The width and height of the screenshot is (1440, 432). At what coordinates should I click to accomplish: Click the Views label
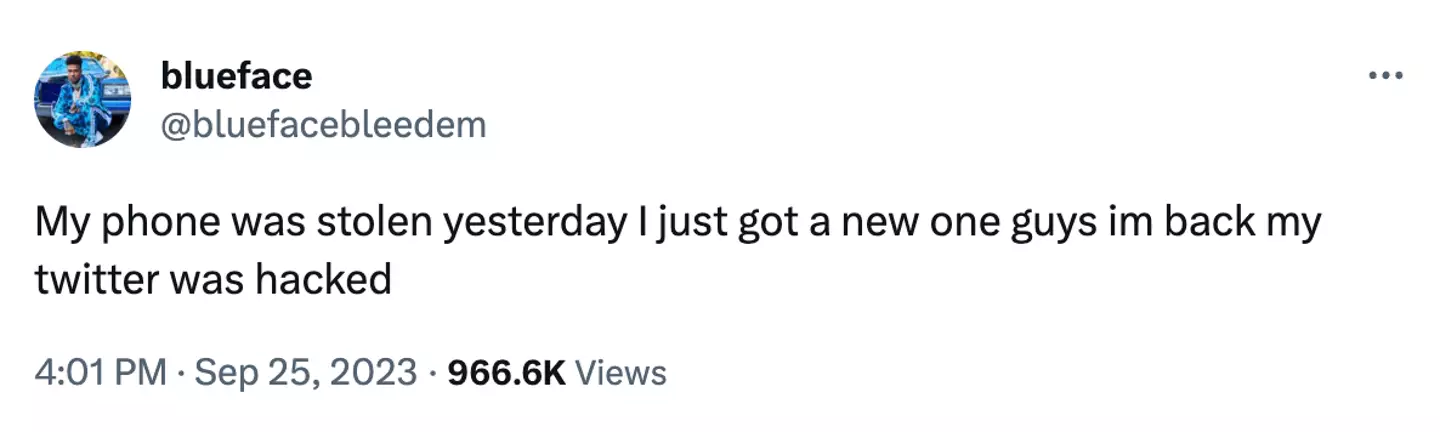tap(621, 373)
